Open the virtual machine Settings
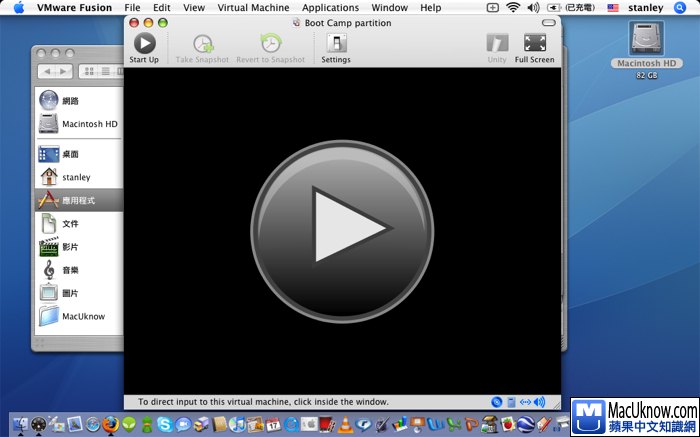Screen dimensions: 700x437 [x=336, y=44]
